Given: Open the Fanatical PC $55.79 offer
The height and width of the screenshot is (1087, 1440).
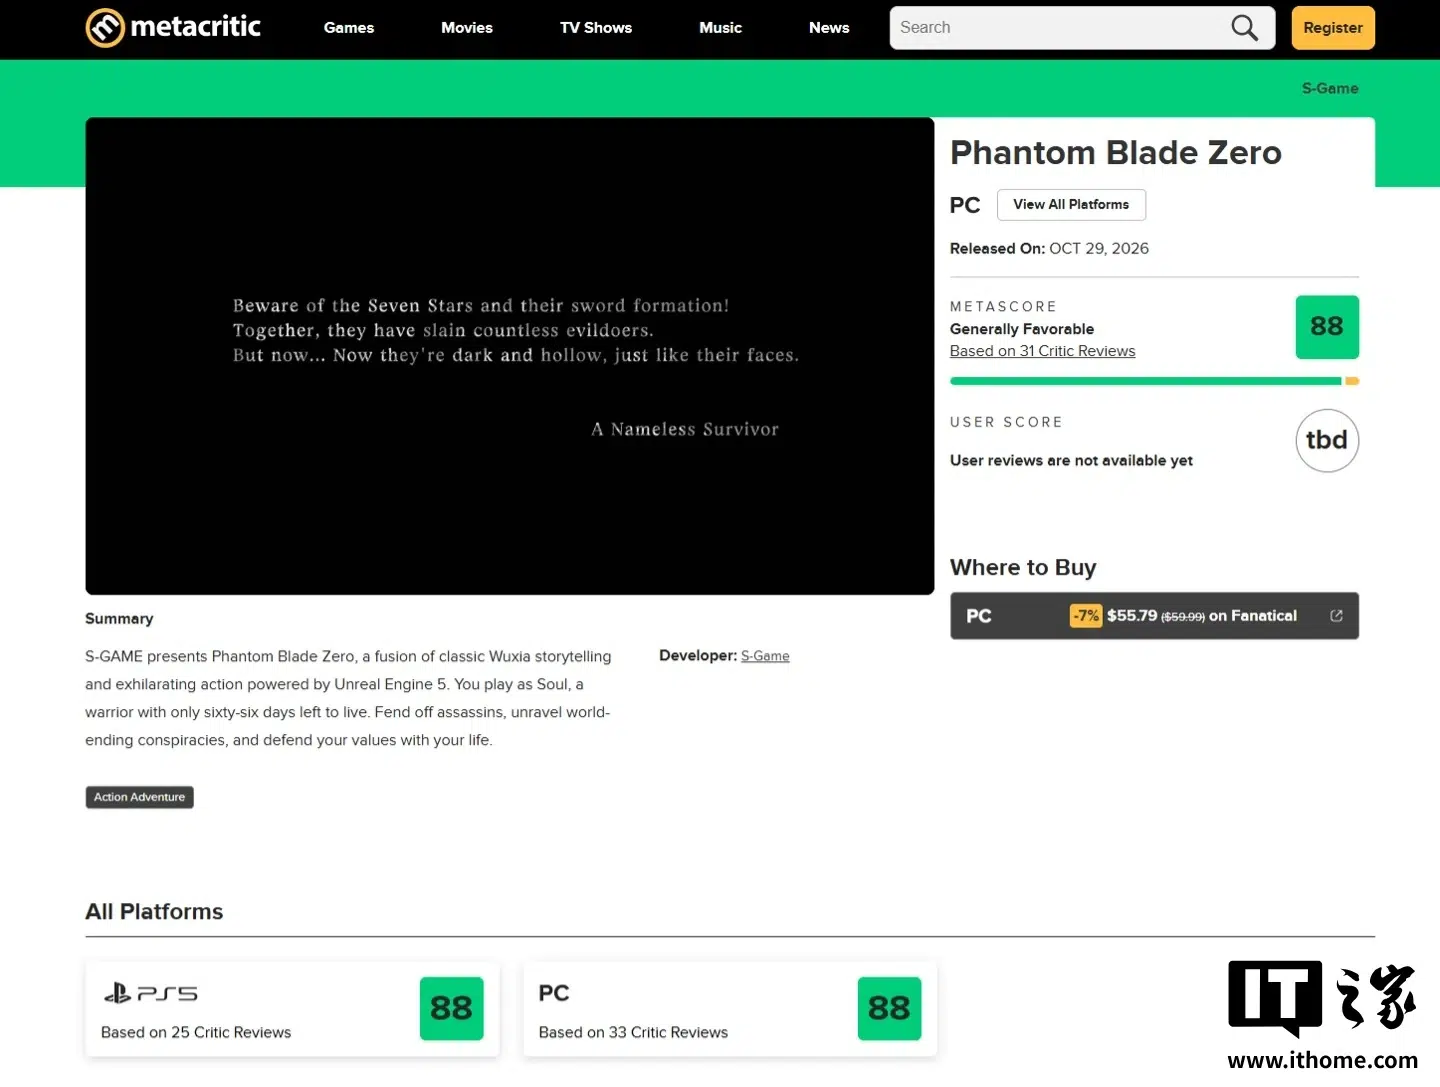Looking at the screenshot, I should [x=1154, y=616].
